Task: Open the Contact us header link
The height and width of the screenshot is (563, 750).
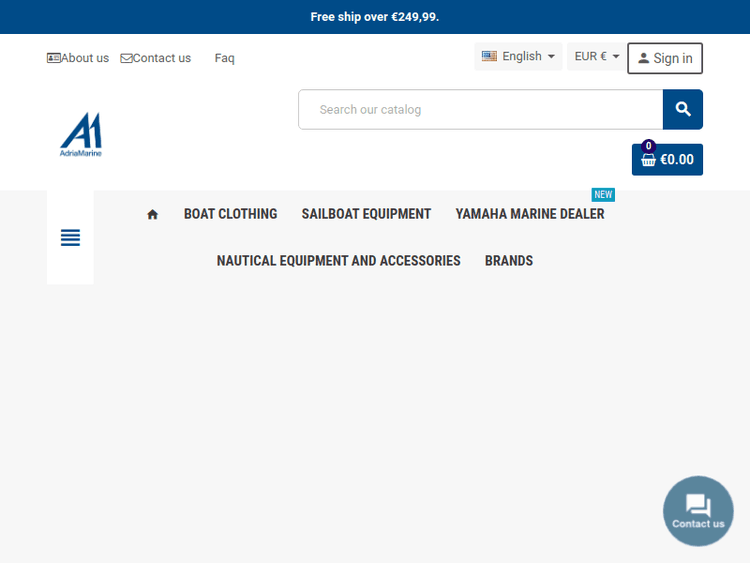Action: pos(156,58)
